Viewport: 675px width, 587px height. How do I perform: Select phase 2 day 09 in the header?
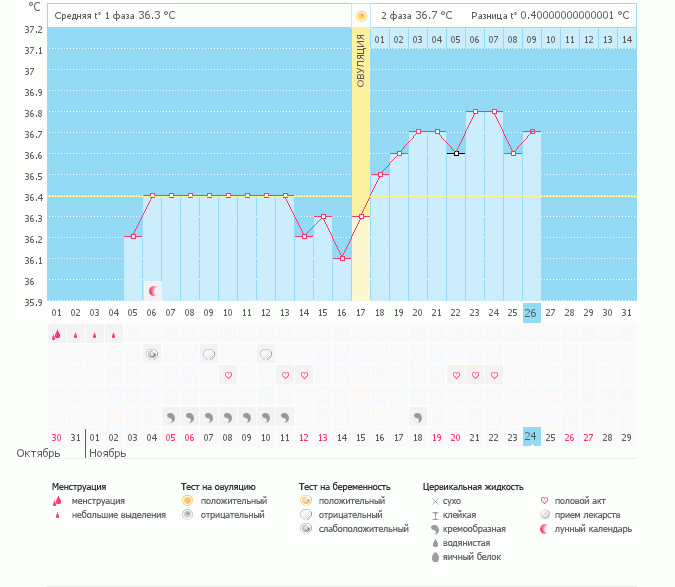(x=532, y=39)
